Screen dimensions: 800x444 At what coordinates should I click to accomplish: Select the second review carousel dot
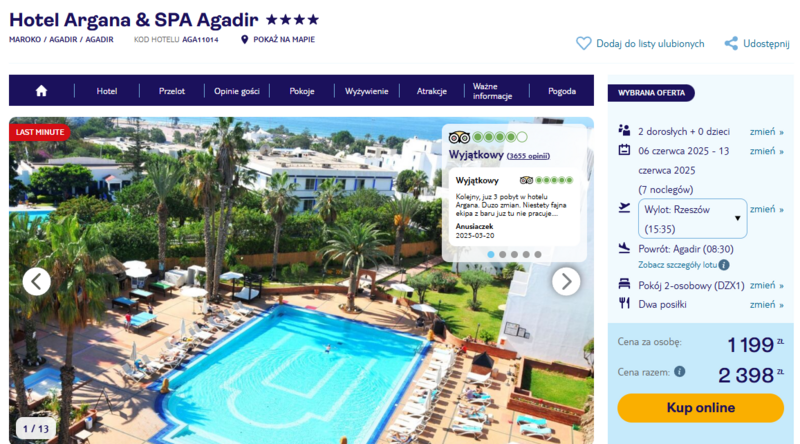[x=503, y=254]
